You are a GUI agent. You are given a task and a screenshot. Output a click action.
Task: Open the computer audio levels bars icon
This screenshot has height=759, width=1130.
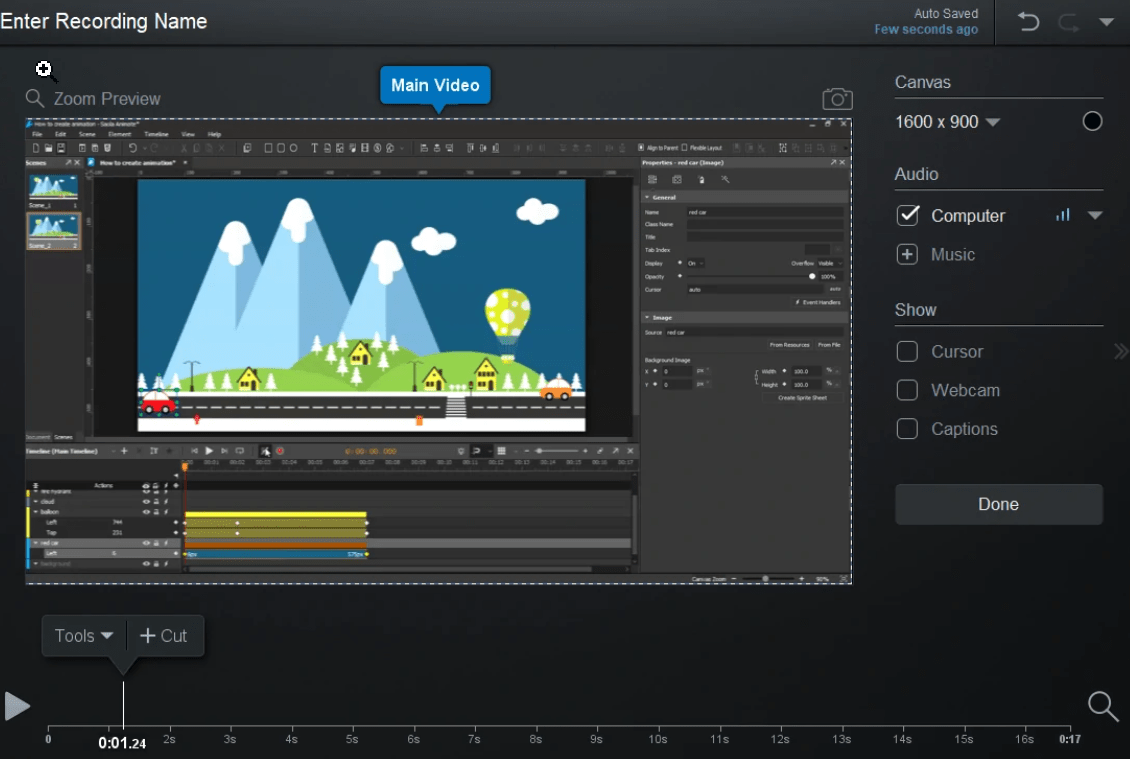pyautogui.click(x=1063, y=215)
